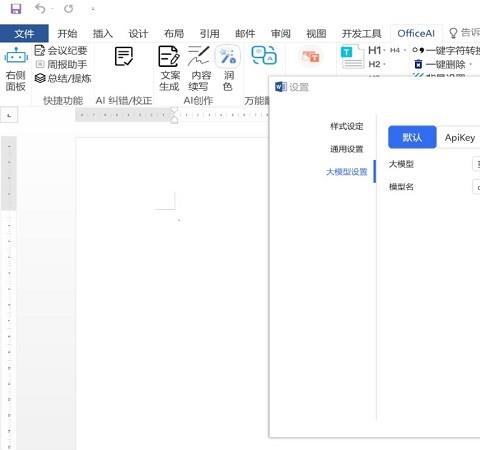
Task: Expand the 一键删除 dropdown arrow
Action: [x=471, y=64]
